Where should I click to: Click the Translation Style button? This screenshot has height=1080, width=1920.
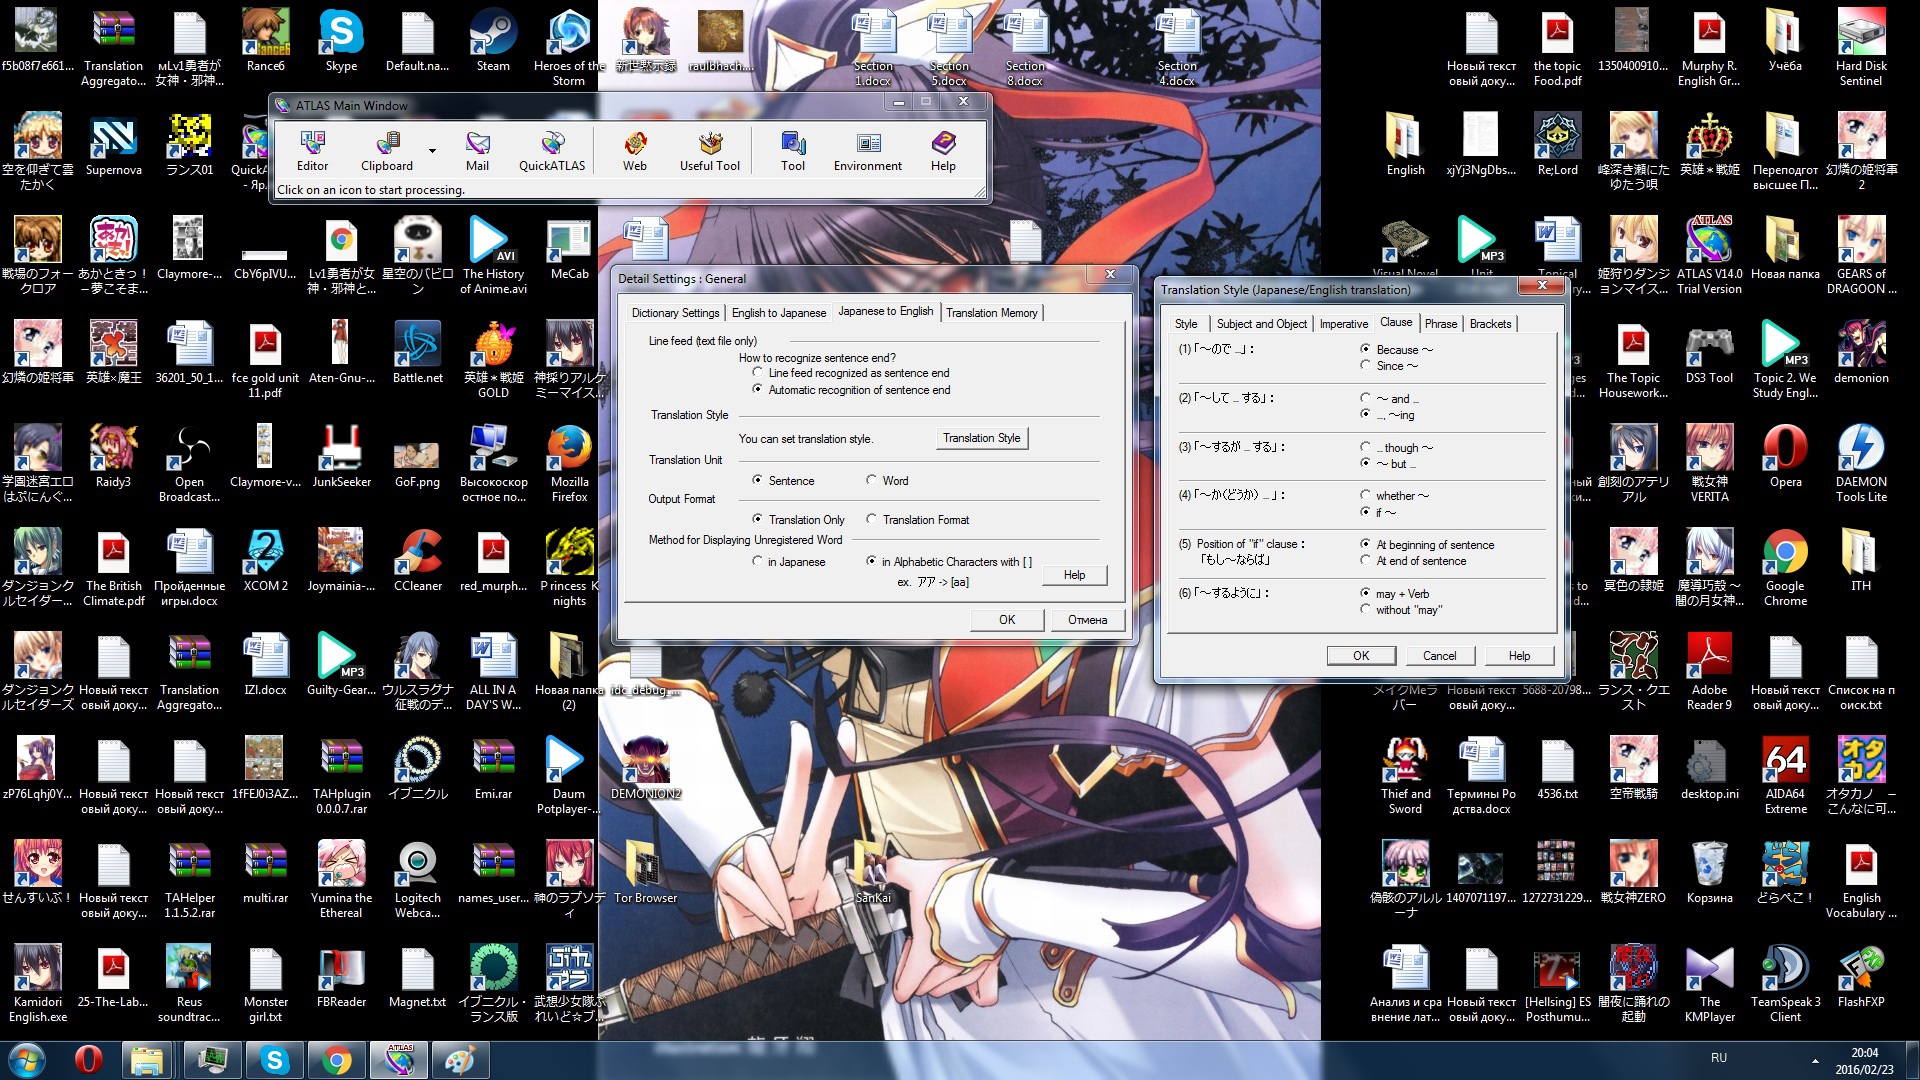point(981,438)
